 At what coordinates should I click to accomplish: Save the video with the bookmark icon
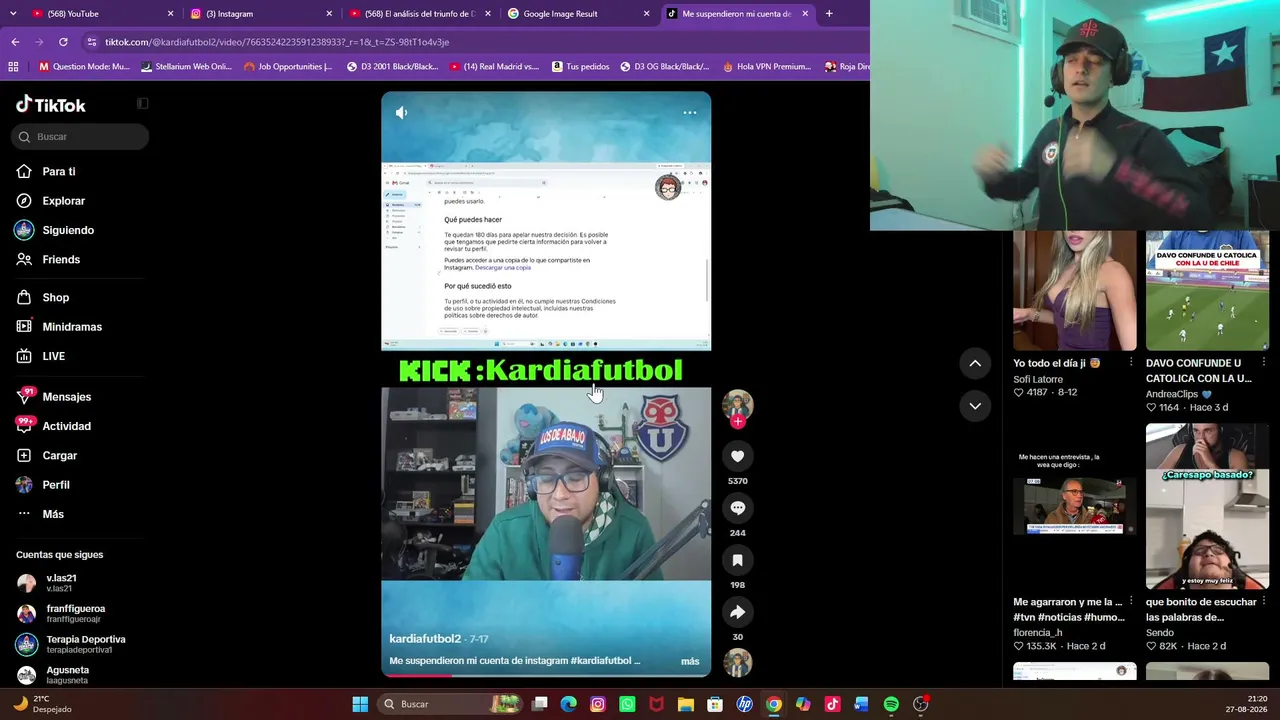[737, 560]
